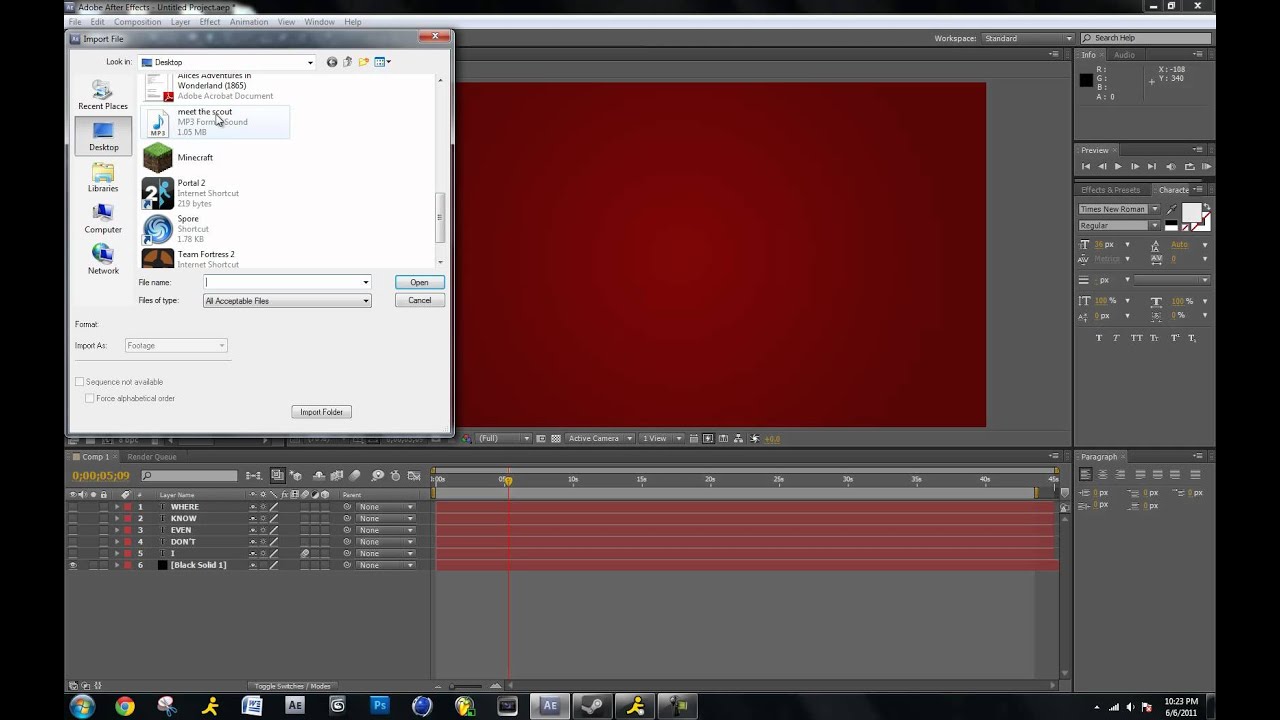Click the Import Folder button
This screenshot has width=1280, height=720.
(x=321, y=412)
